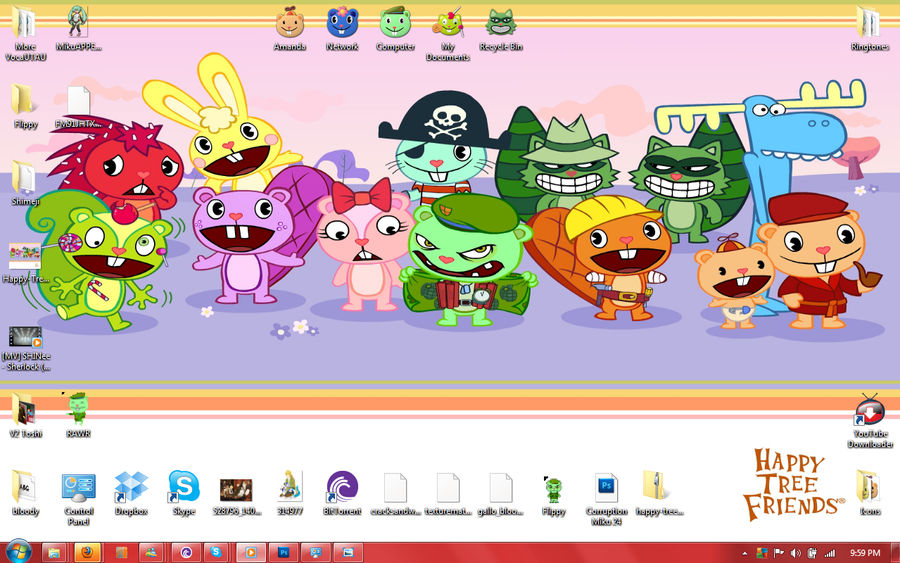Click the 9:59 PM clock

pyautogui.click(x=865, y=553)
